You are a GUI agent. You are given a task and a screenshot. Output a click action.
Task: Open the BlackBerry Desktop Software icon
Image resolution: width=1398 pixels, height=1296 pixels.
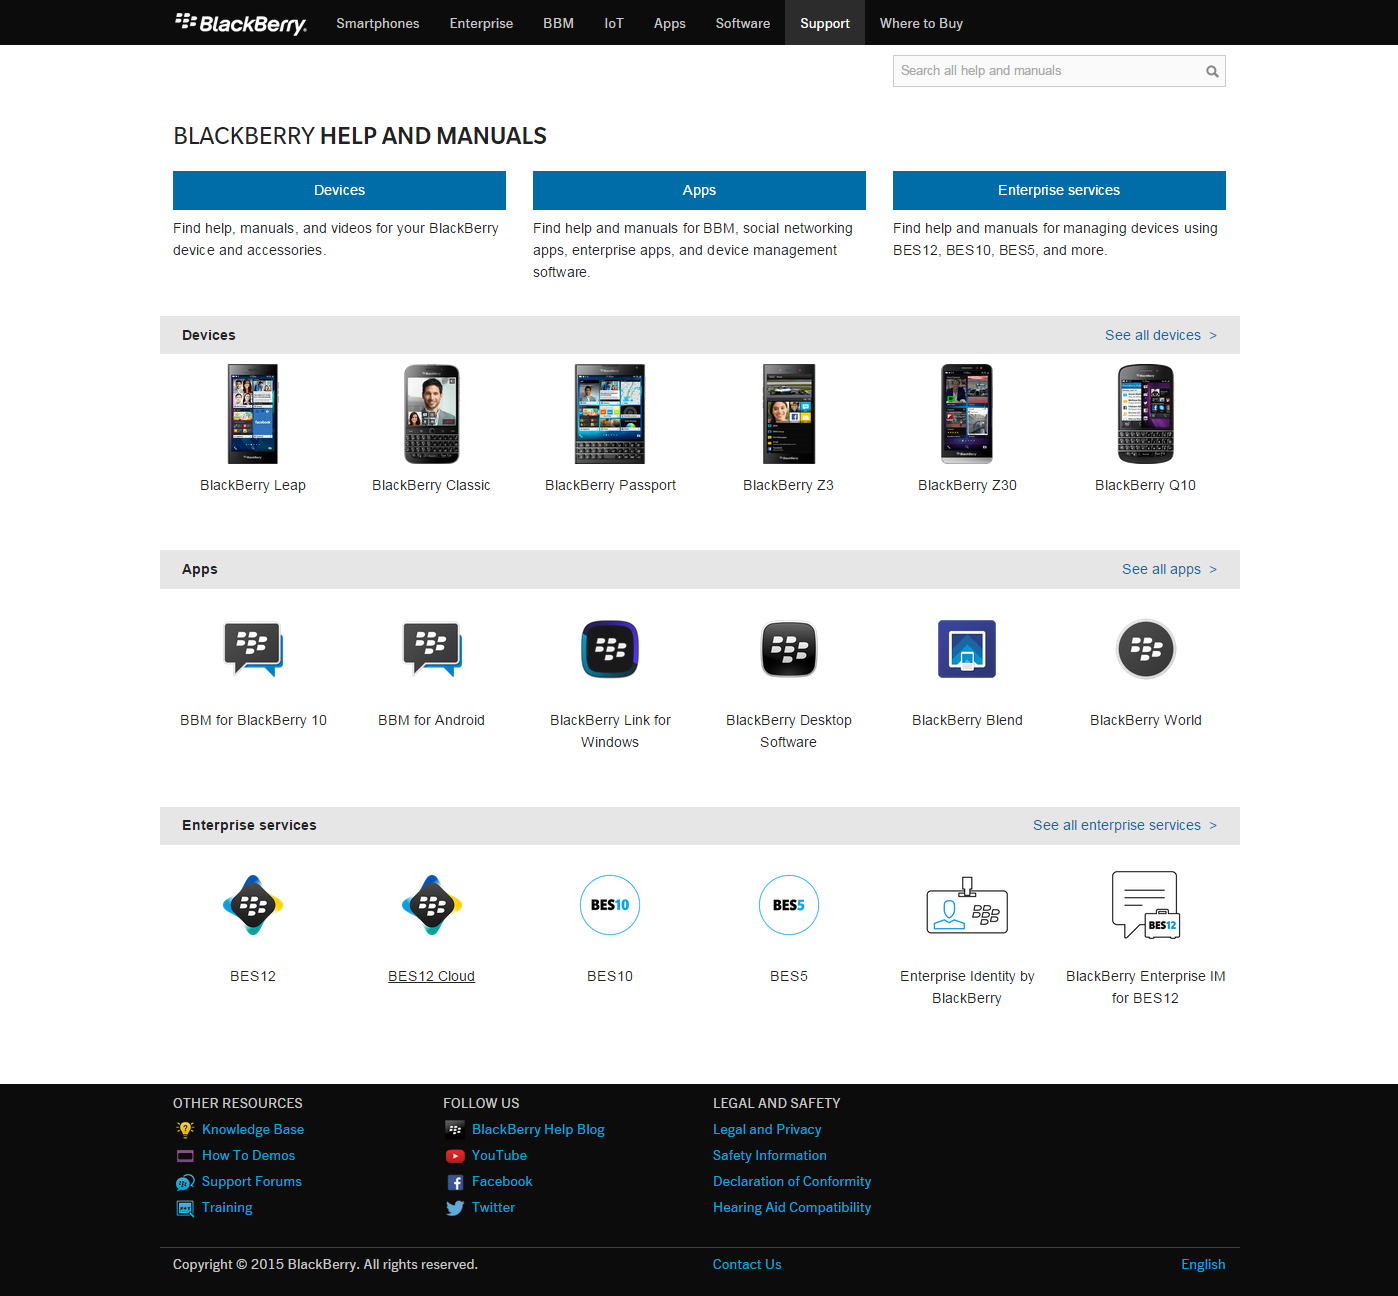[x=789, y=649]
